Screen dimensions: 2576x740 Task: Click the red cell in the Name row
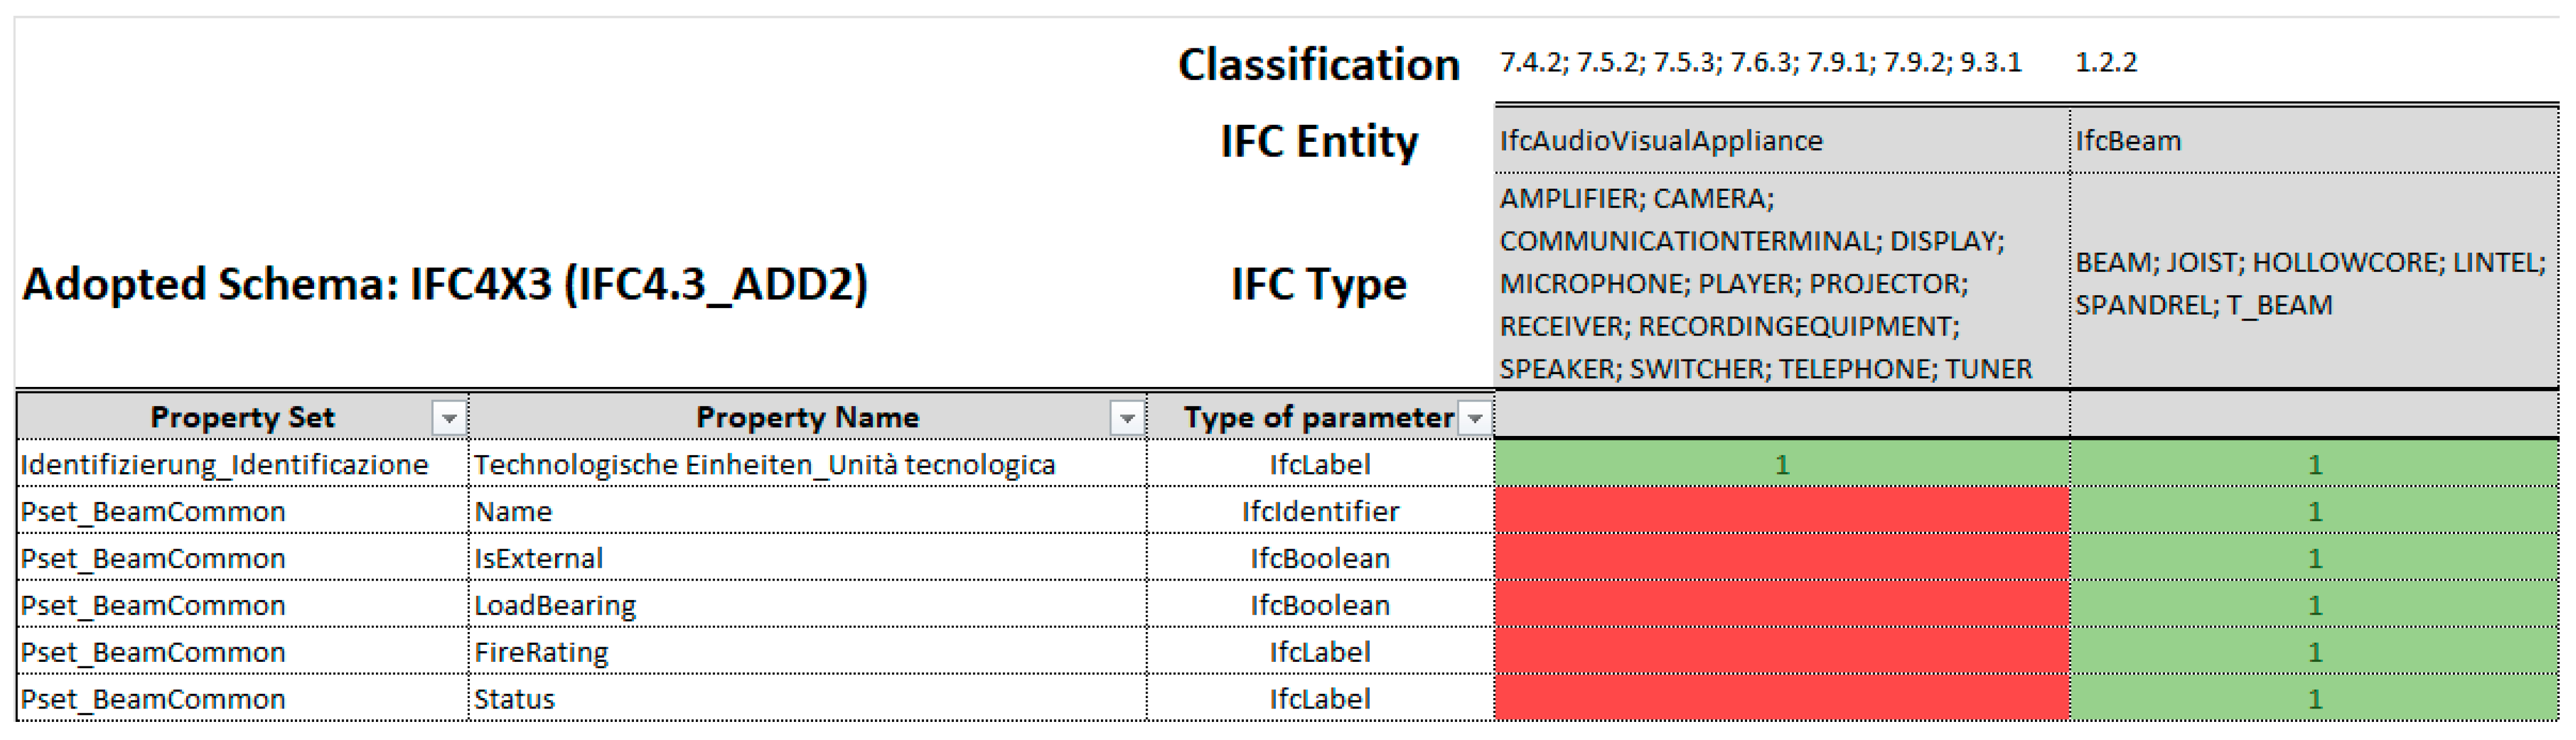coord(1780,512)
